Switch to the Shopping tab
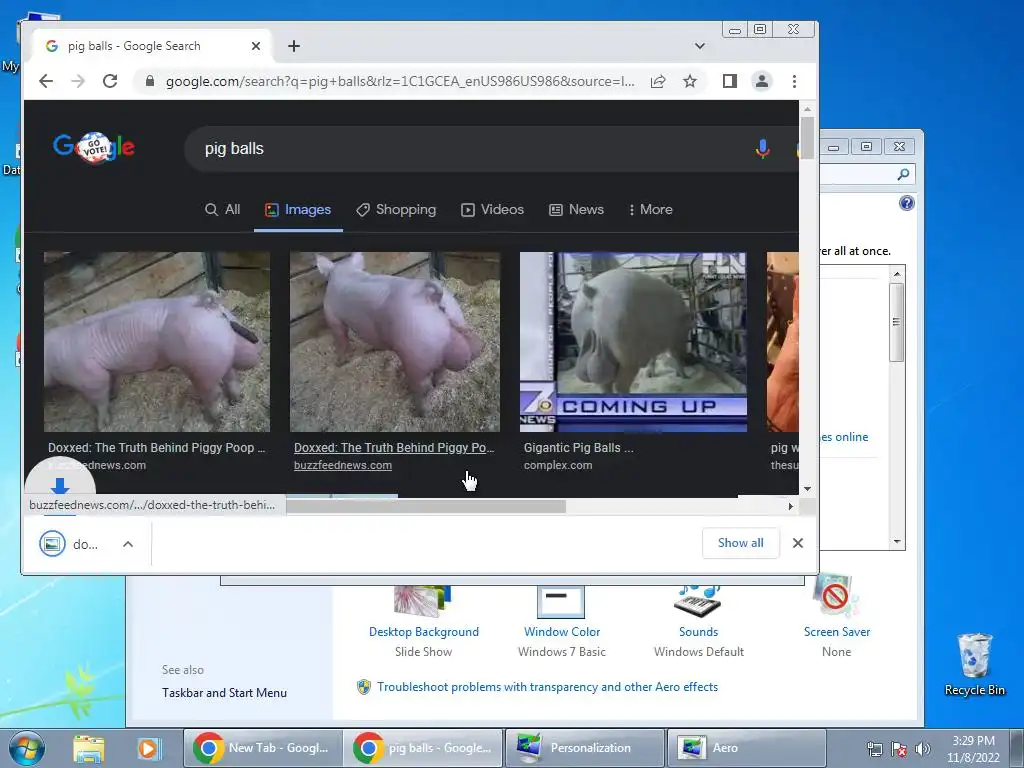The width and height of the screenshot is (1024, 768). pos(396,210)
